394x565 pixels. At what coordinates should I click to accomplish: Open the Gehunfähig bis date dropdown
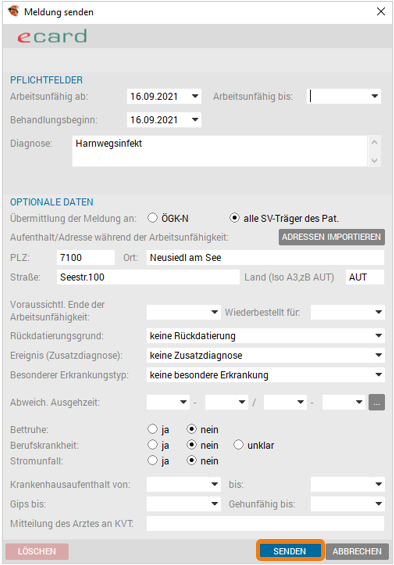(x=378, y=504)
